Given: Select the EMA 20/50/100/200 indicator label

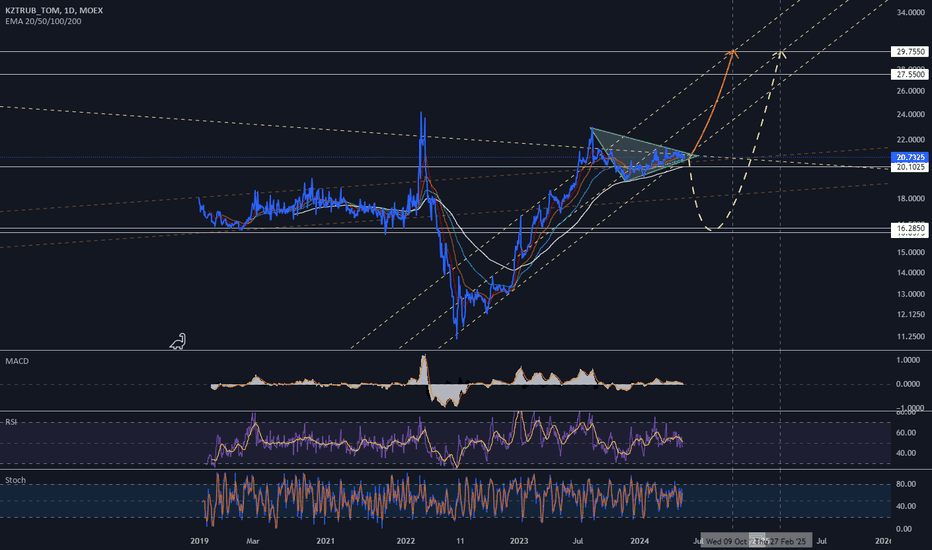Looking at the screenshot, I should (x=43, y=21).
